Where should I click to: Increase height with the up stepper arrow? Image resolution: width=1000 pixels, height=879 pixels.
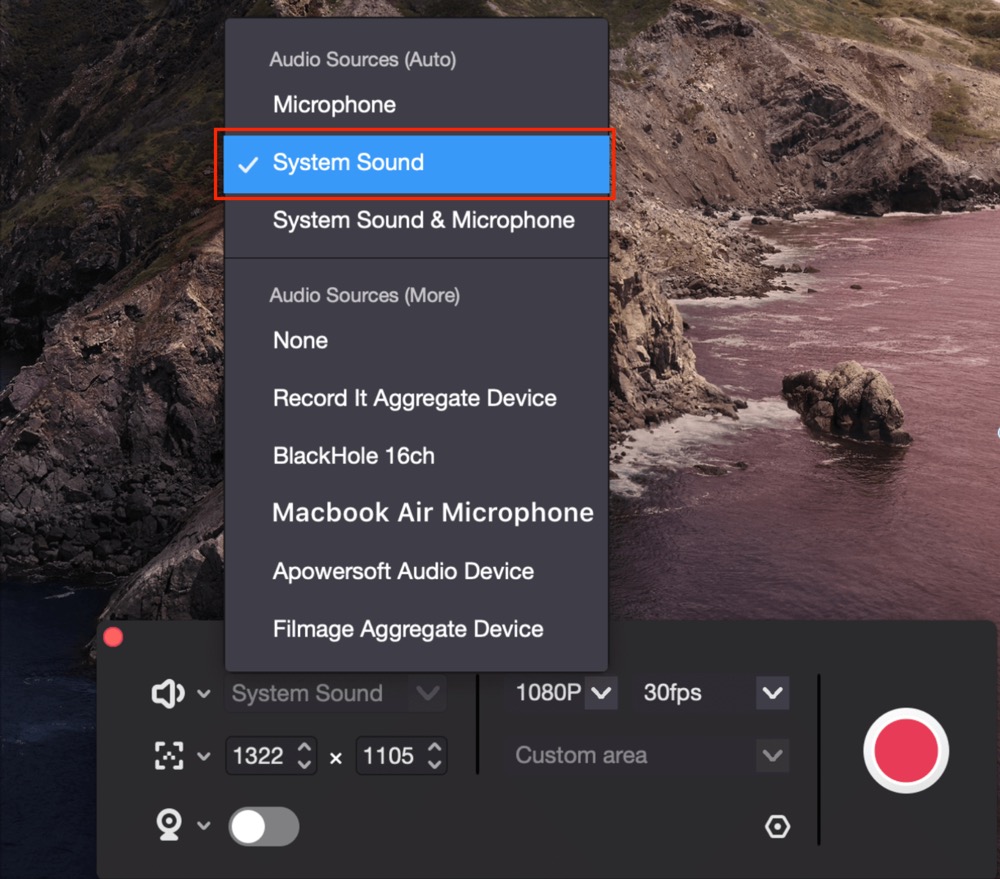tap(435, 747)
